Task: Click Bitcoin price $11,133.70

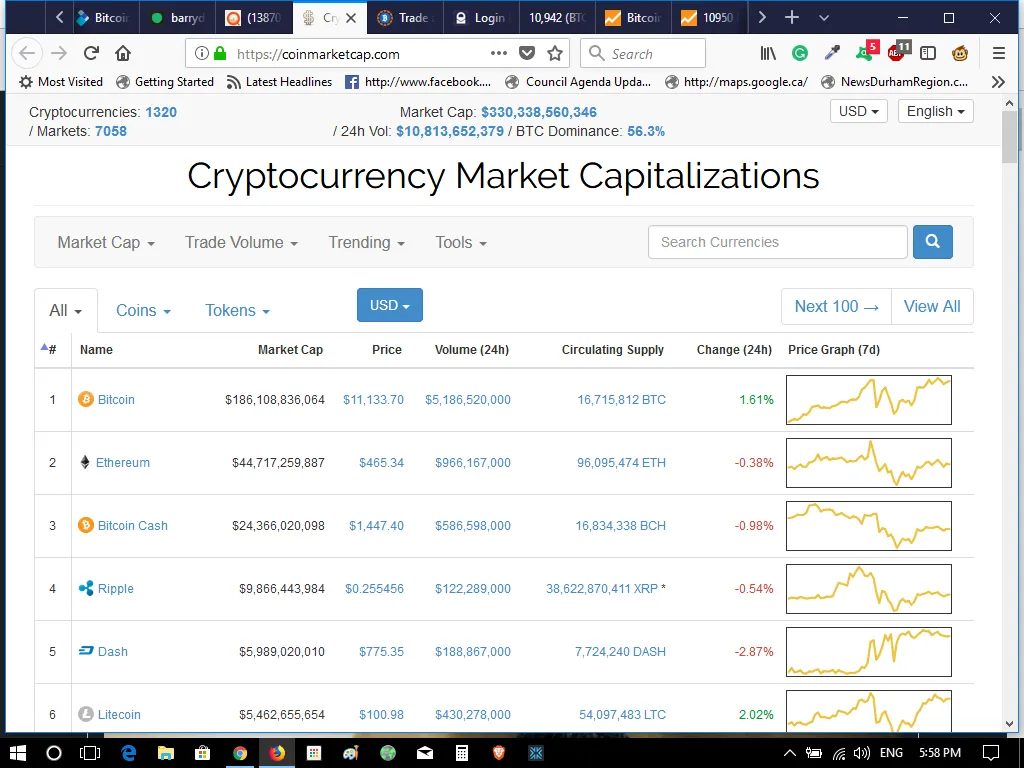Action: (374, 399)
